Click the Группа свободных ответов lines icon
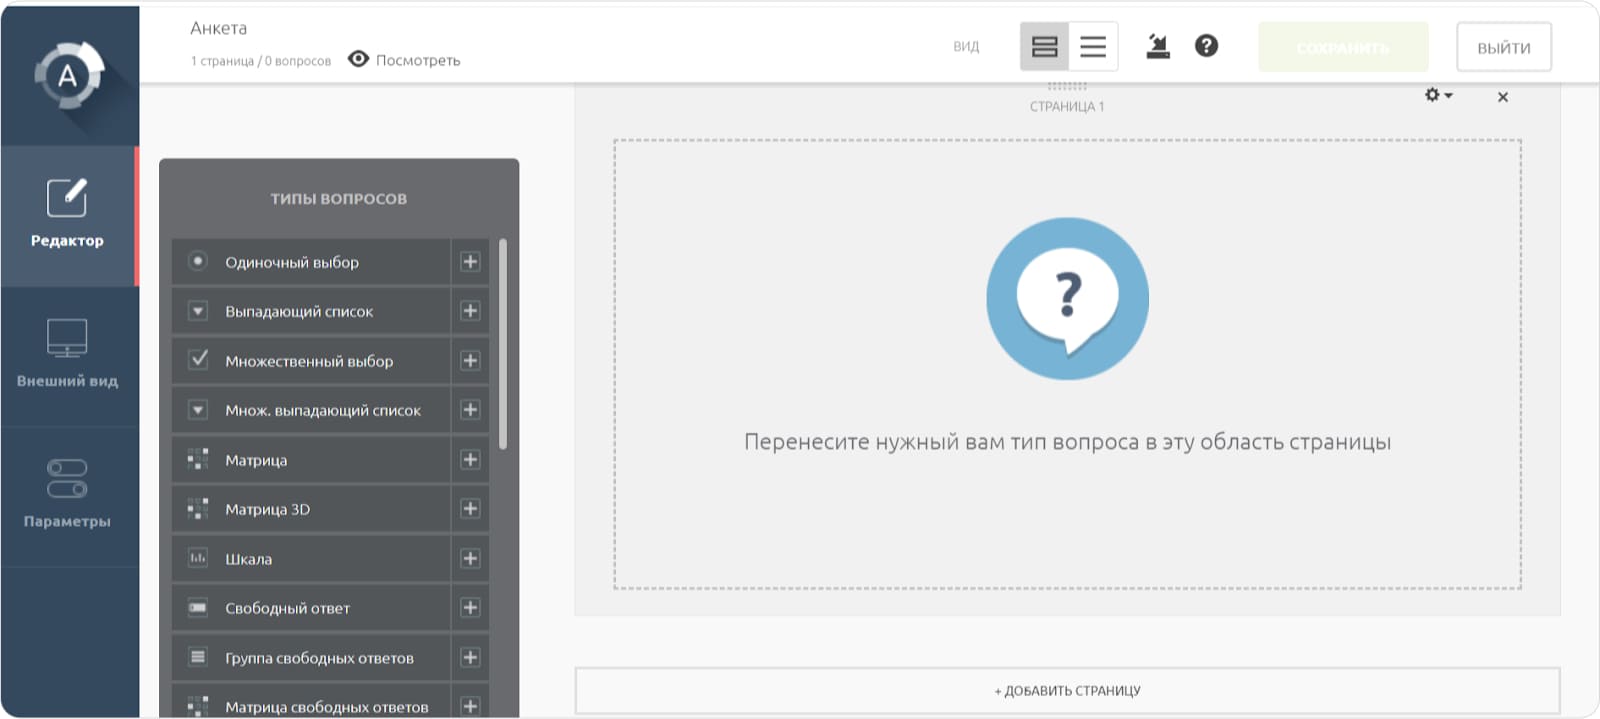The image size is (1600, 719). tap(198, 657)
